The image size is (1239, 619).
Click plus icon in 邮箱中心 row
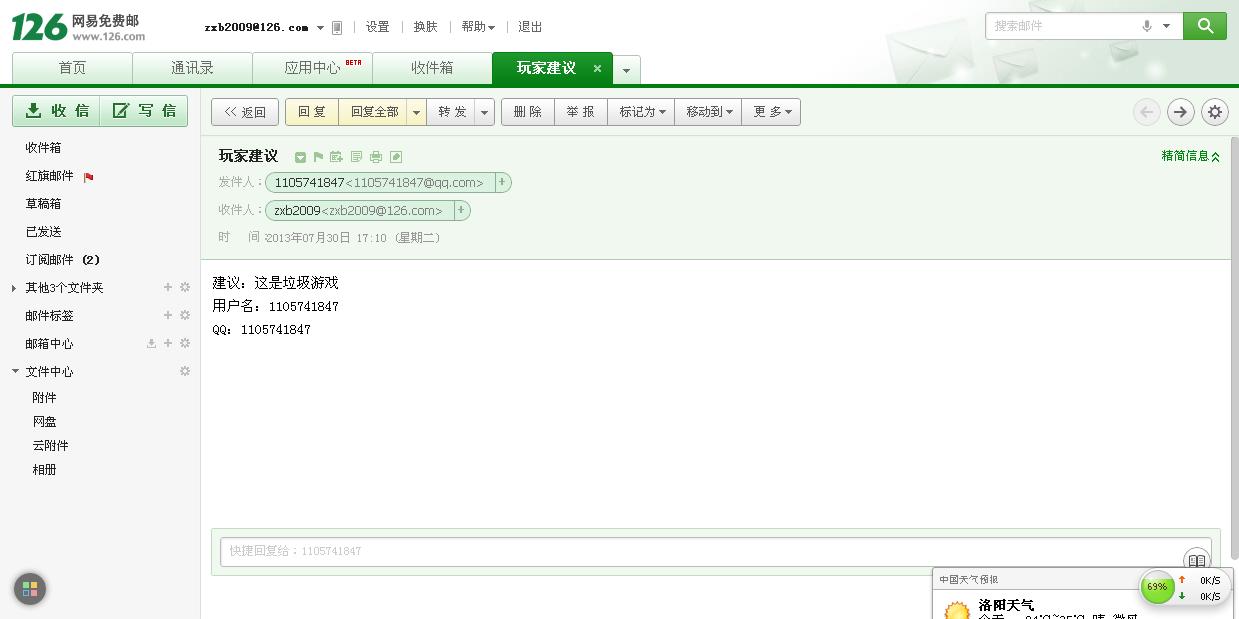(x=168, y=343)
